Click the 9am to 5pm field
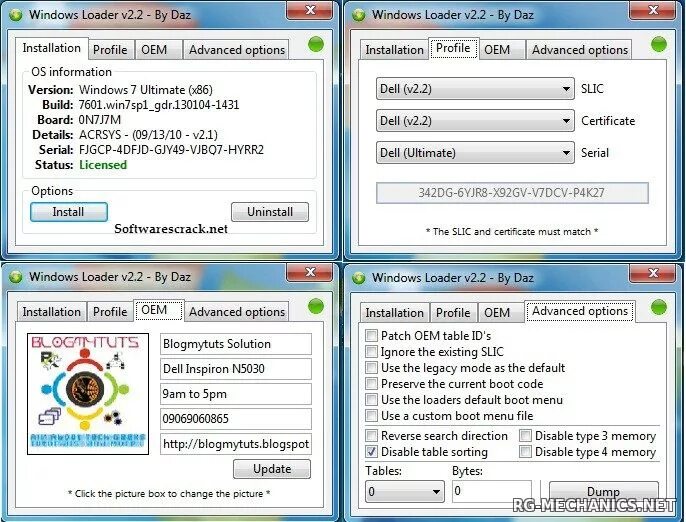This screenshot has width=686, height=522. 236,394
